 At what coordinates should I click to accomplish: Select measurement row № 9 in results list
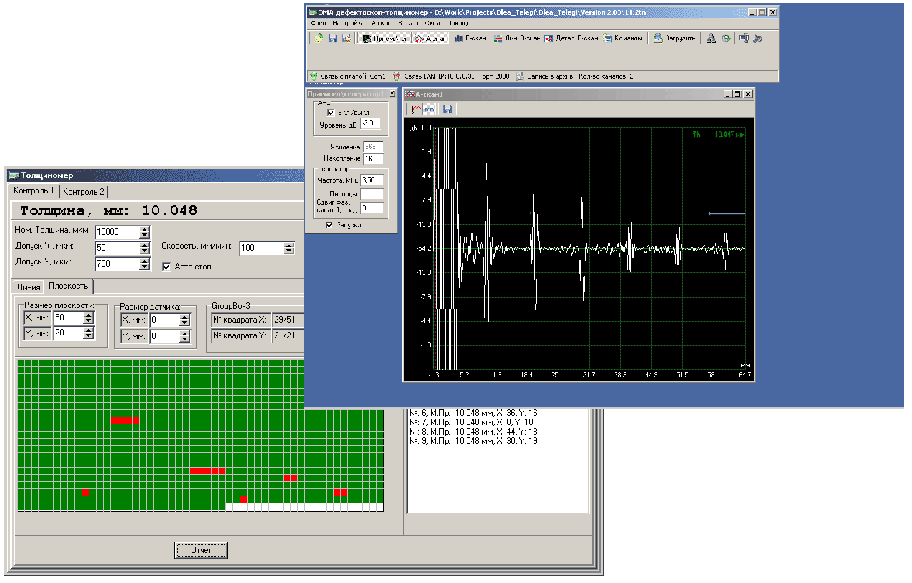[x=473, y=441]
